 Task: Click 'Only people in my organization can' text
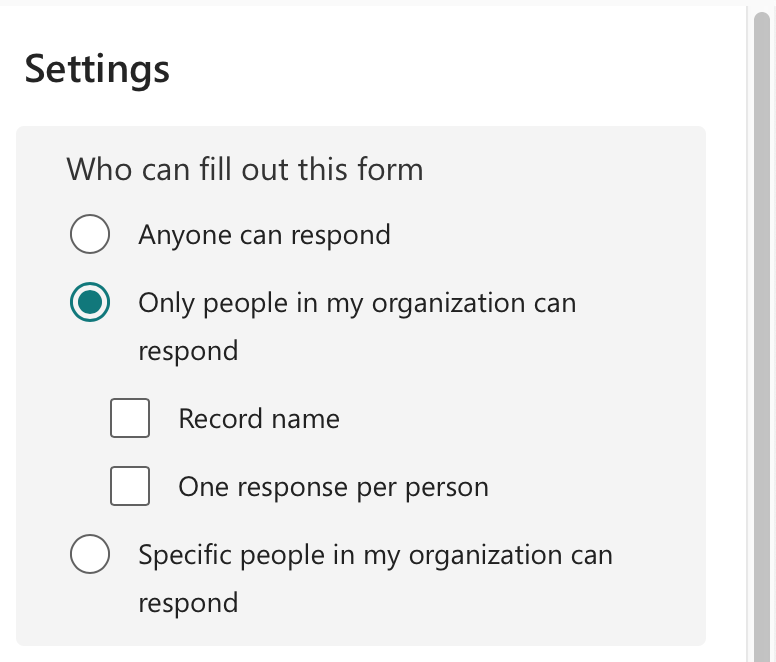[357, 303]
